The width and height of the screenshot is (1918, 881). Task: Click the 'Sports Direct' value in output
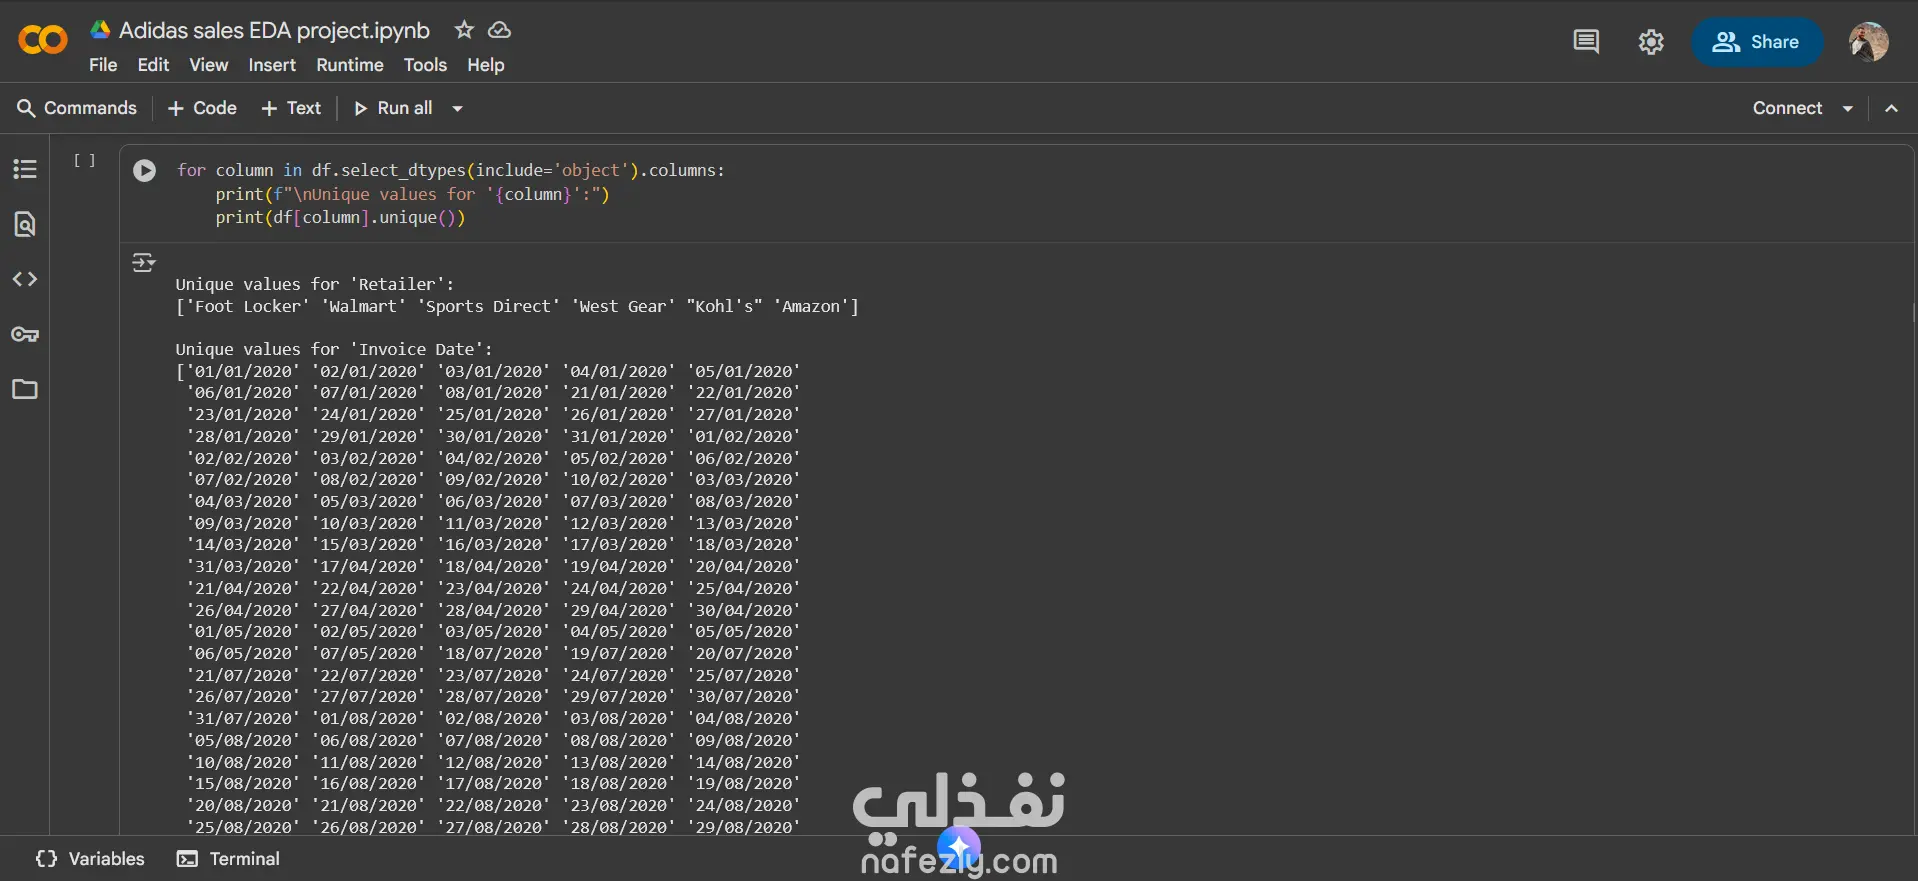[x=488, y=306]
